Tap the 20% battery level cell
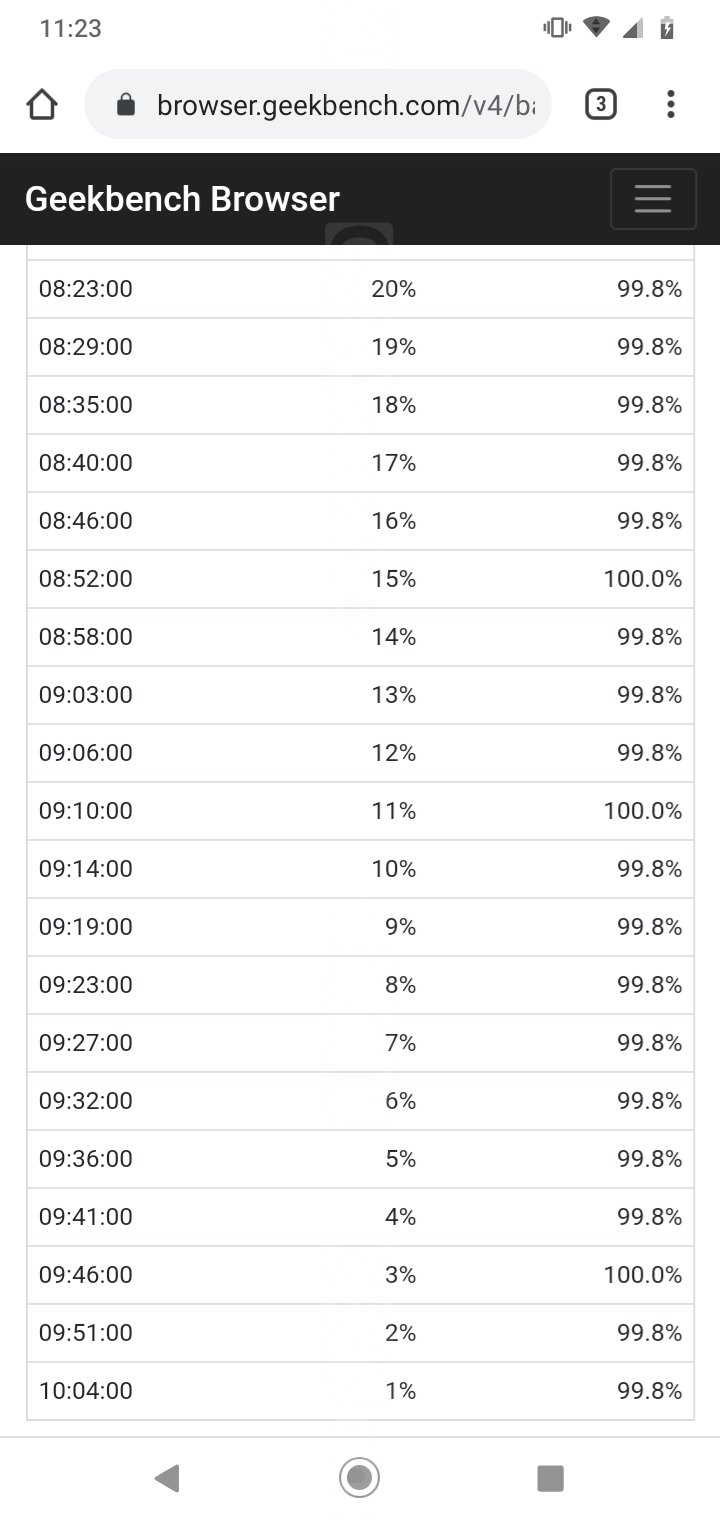The image size is (720, 1520). click(393, 289)
